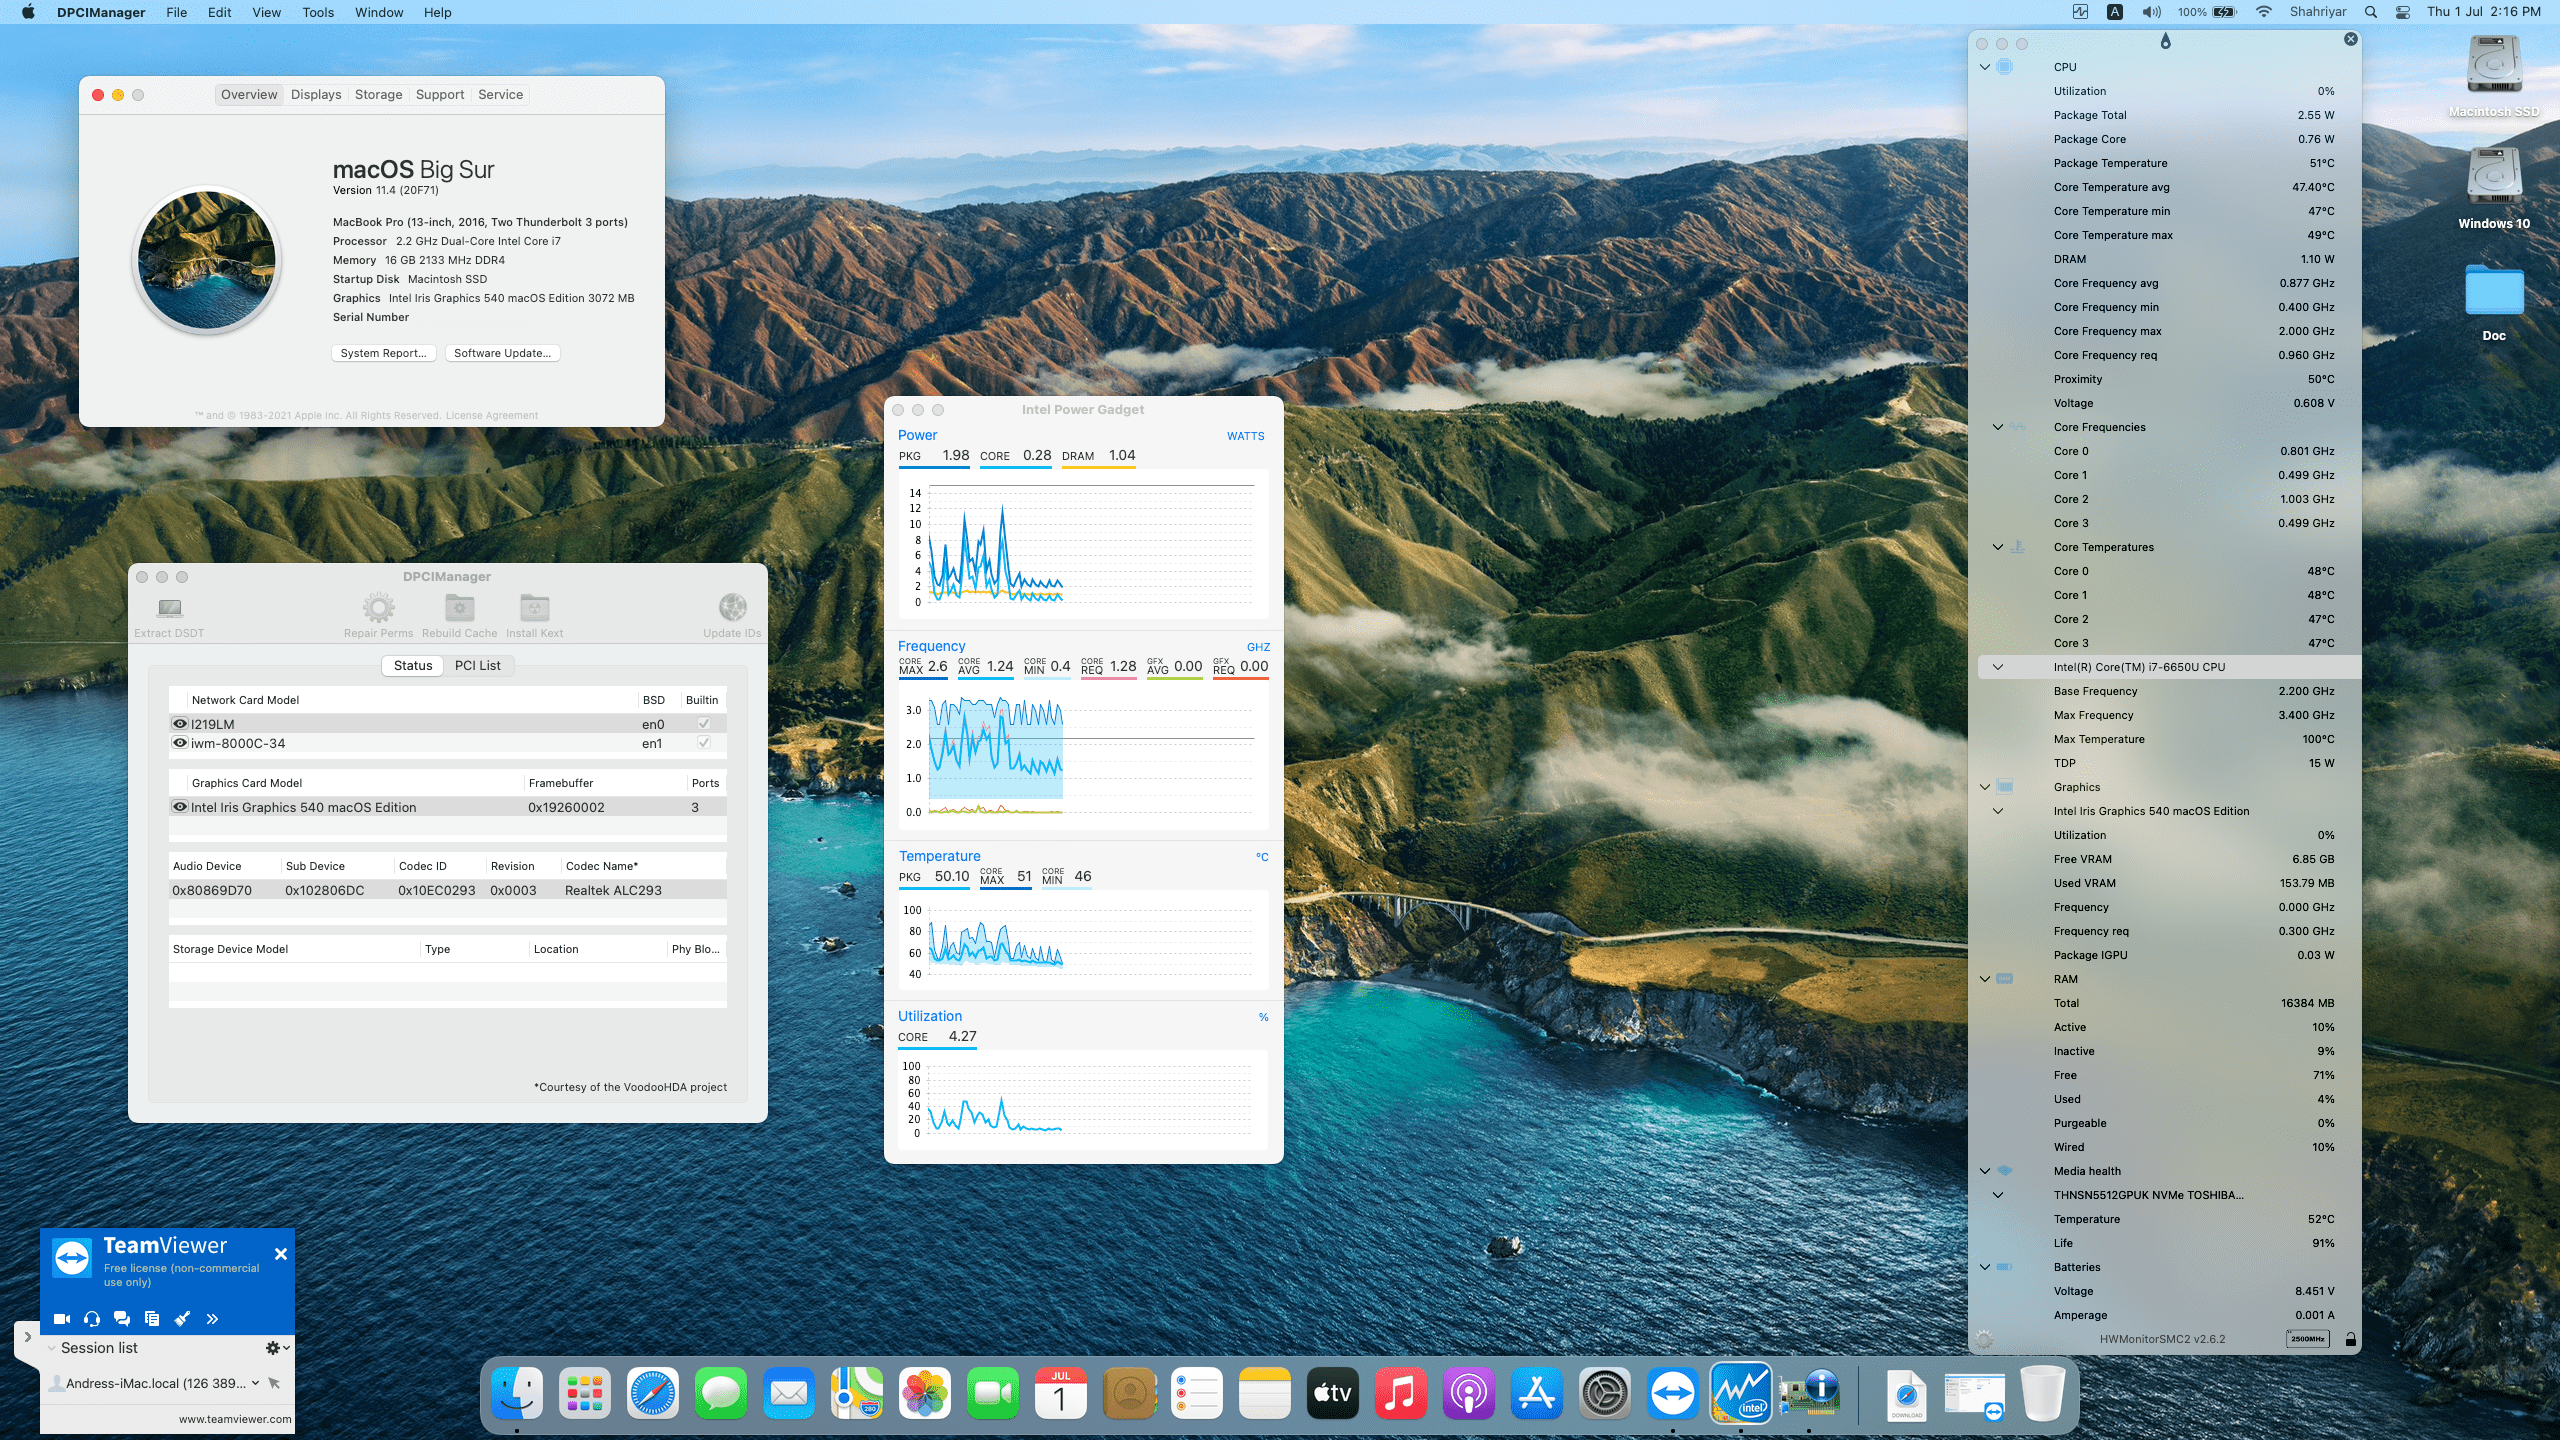Open TeamViewer from the Dock

point(1673,1393)
